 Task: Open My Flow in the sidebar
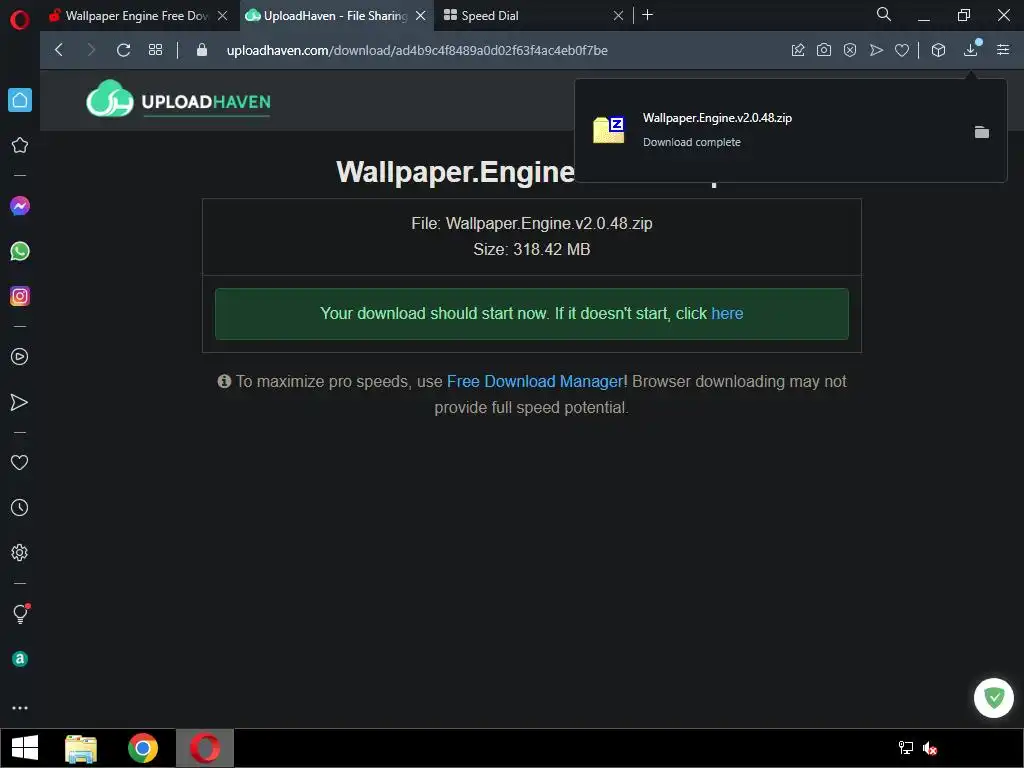point(20,402)
